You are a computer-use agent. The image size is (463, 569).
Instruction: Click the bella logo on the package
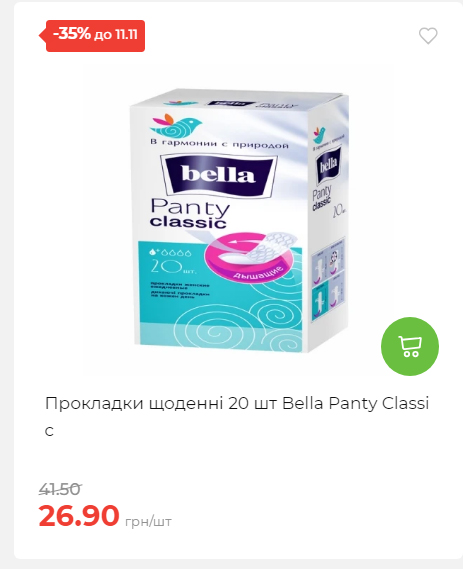[218, 175]
